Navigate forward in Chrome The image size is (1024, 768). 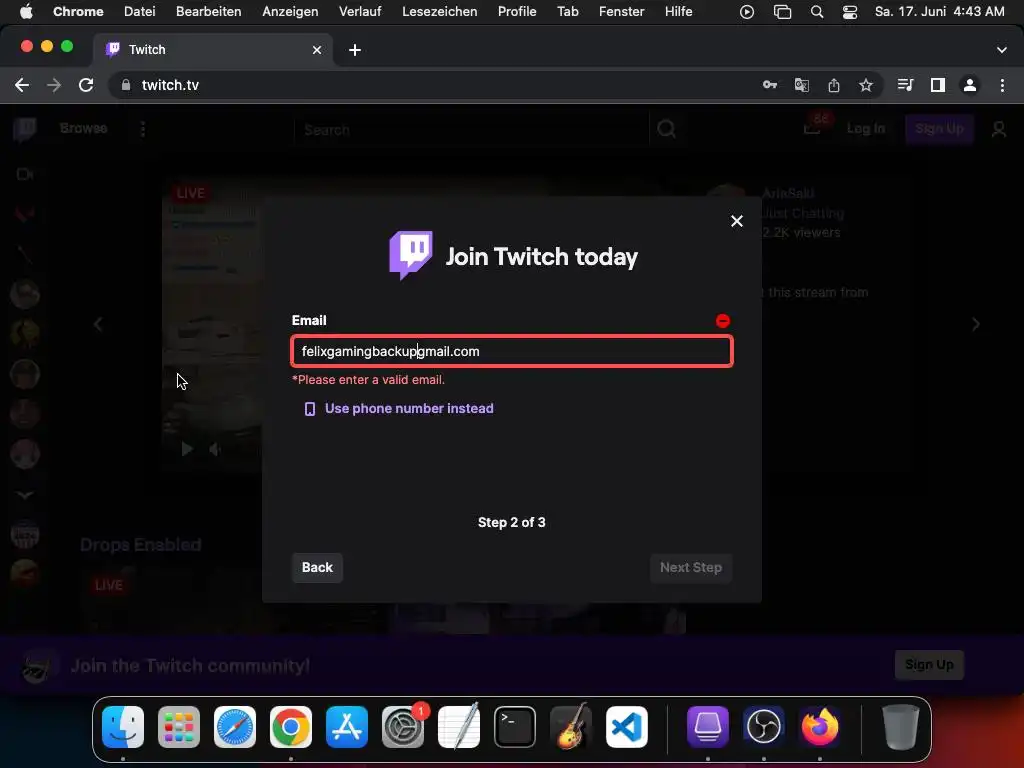pos(54,85)
